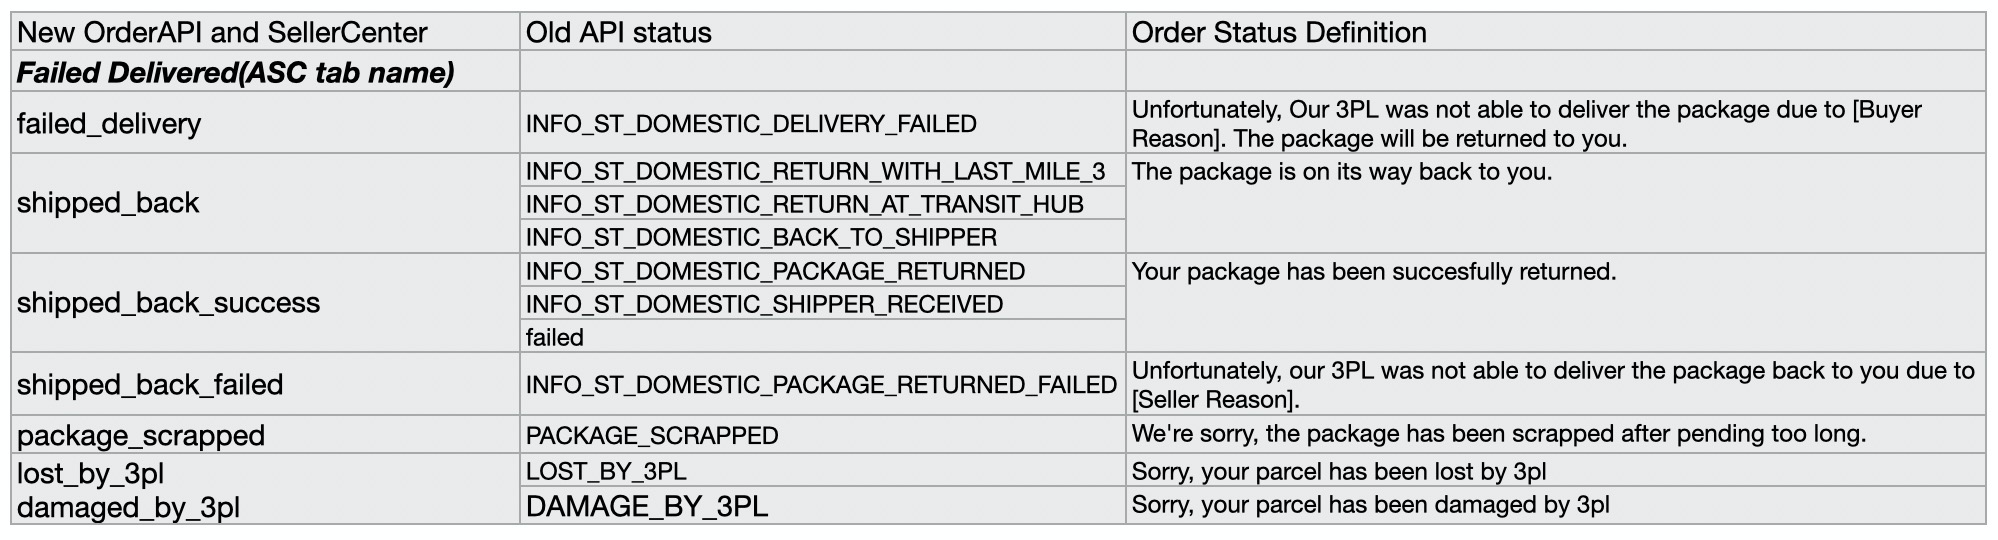Select the shipped_back_success cell
The height and width of the screenshot is (540, 1998).
[266, 303]
